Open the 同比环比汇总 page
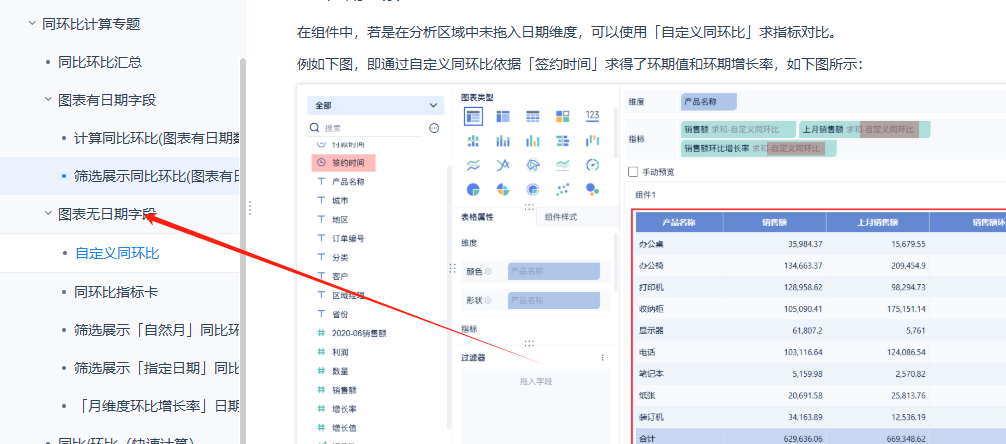The height and width of the screenshot is (444, 1006). pyautogui.click(x=99, y=62)
